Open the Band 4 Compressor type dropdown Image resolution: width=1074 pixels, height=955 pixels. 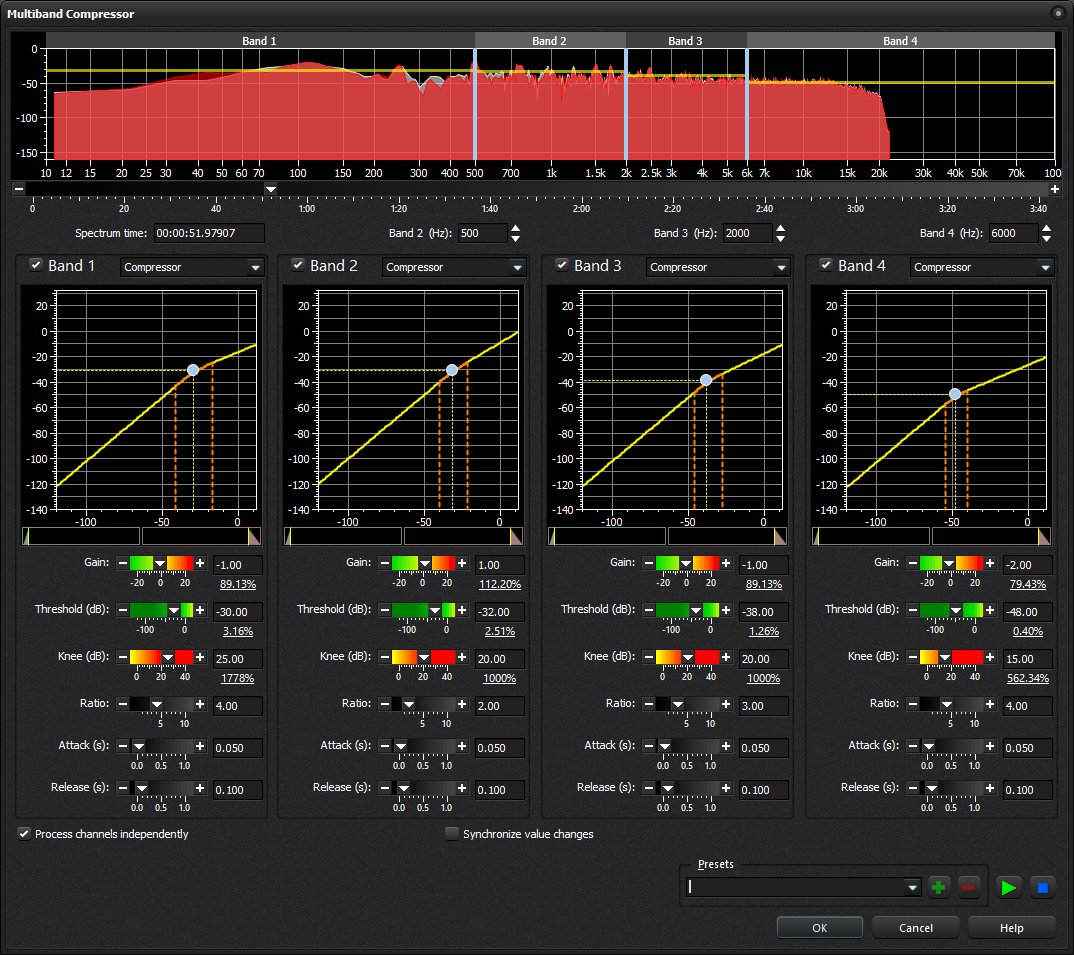[981, 267]
